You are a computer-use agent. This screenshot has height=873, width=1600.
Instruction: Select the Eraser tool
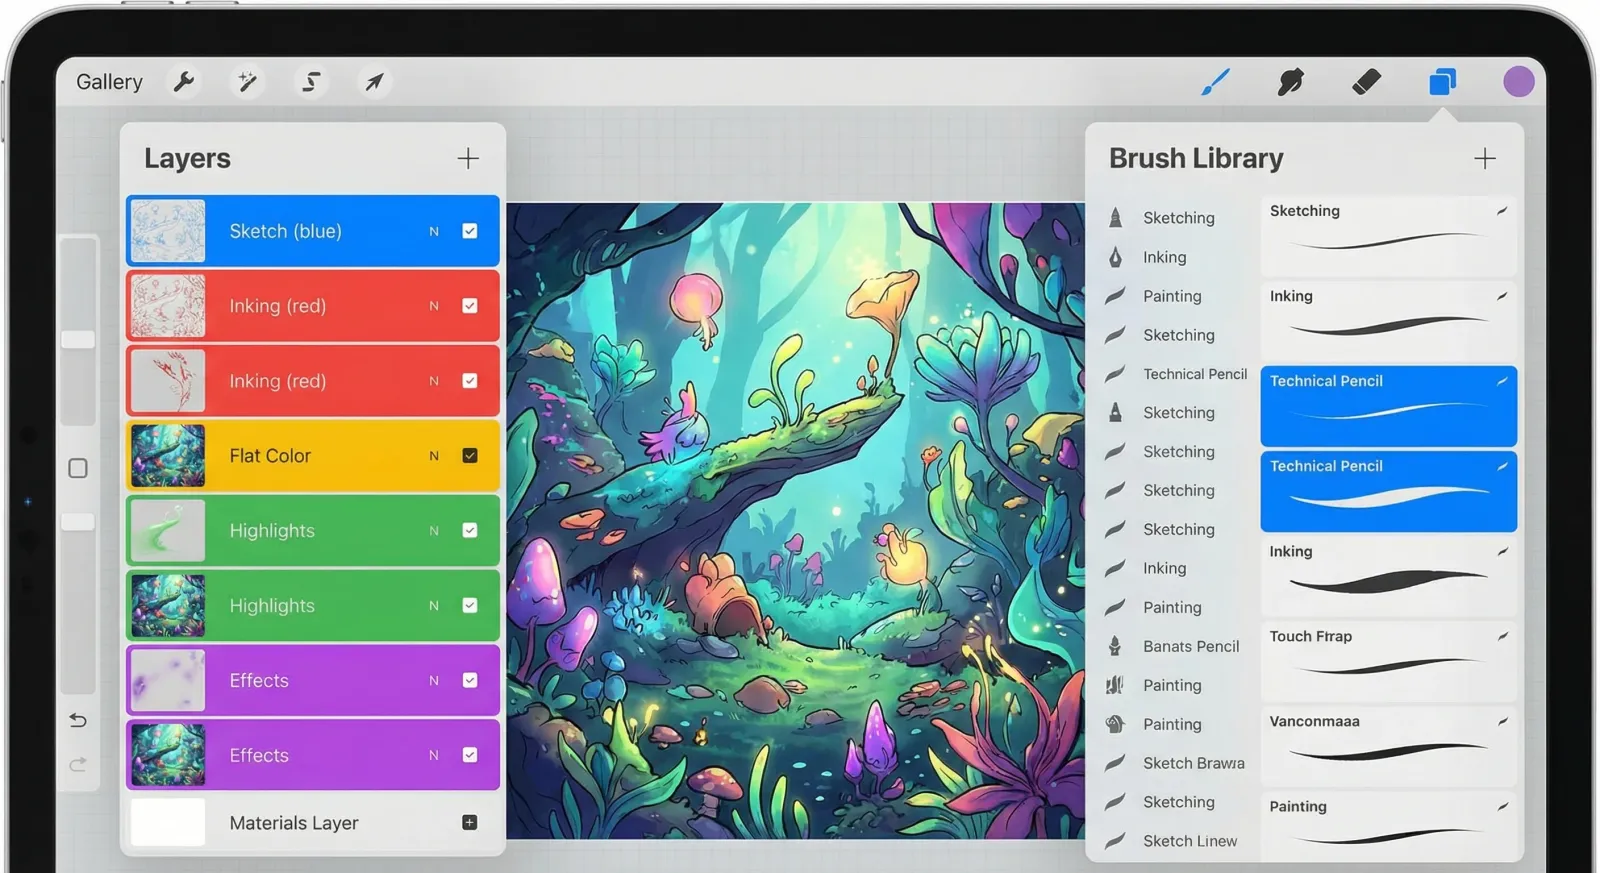coord(1366,82)
